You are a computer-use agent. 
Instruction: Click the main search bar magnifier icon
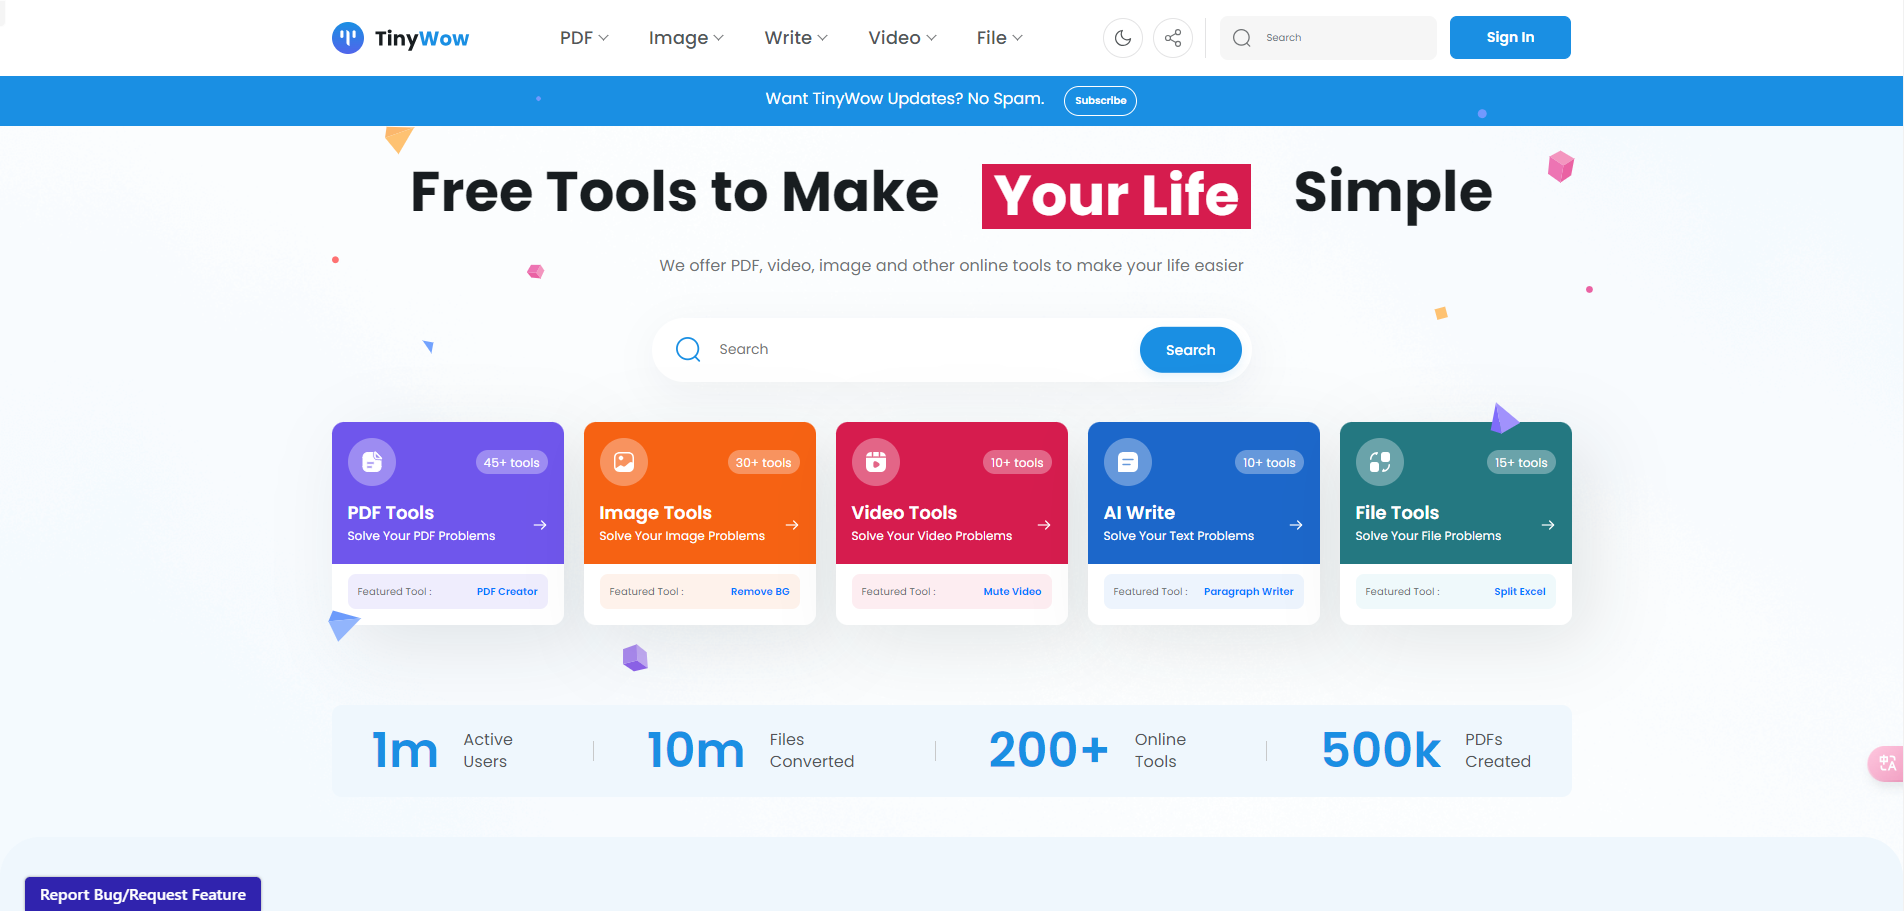688,349
